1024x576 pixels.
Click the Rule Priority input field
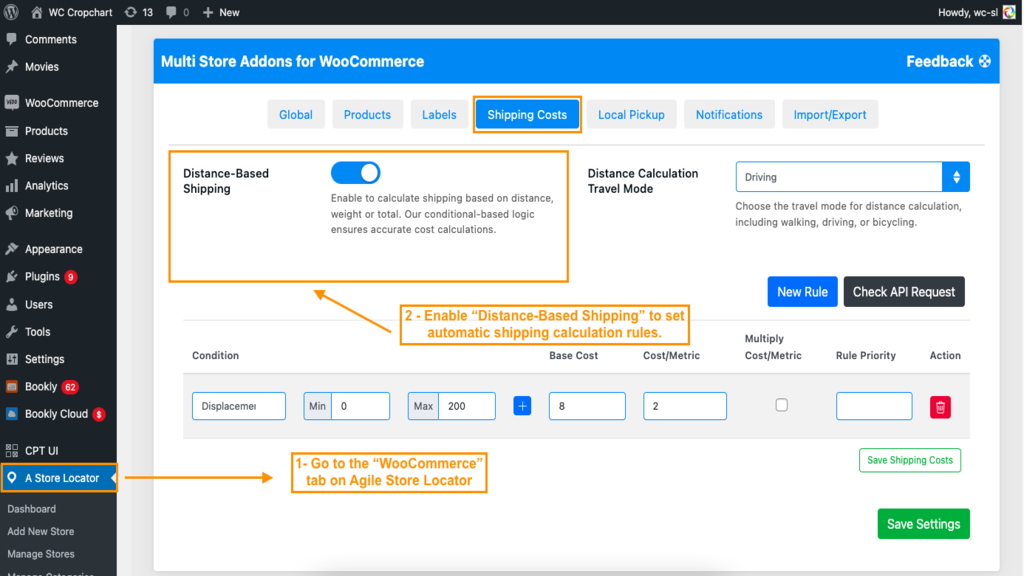874,406
